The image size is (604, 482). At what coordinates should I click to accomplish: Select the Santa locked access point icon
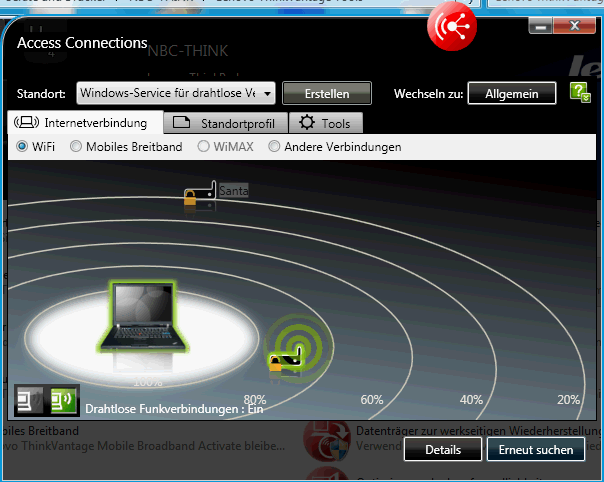pyautogui.click(x=200, y=194)
